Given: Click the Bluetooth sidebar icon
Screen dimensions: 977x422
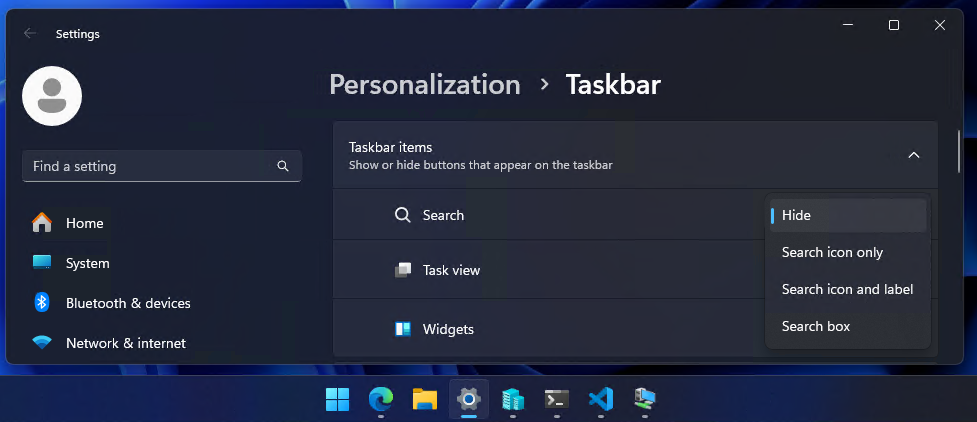Looking at the screenshot, I should coord(42,303).
